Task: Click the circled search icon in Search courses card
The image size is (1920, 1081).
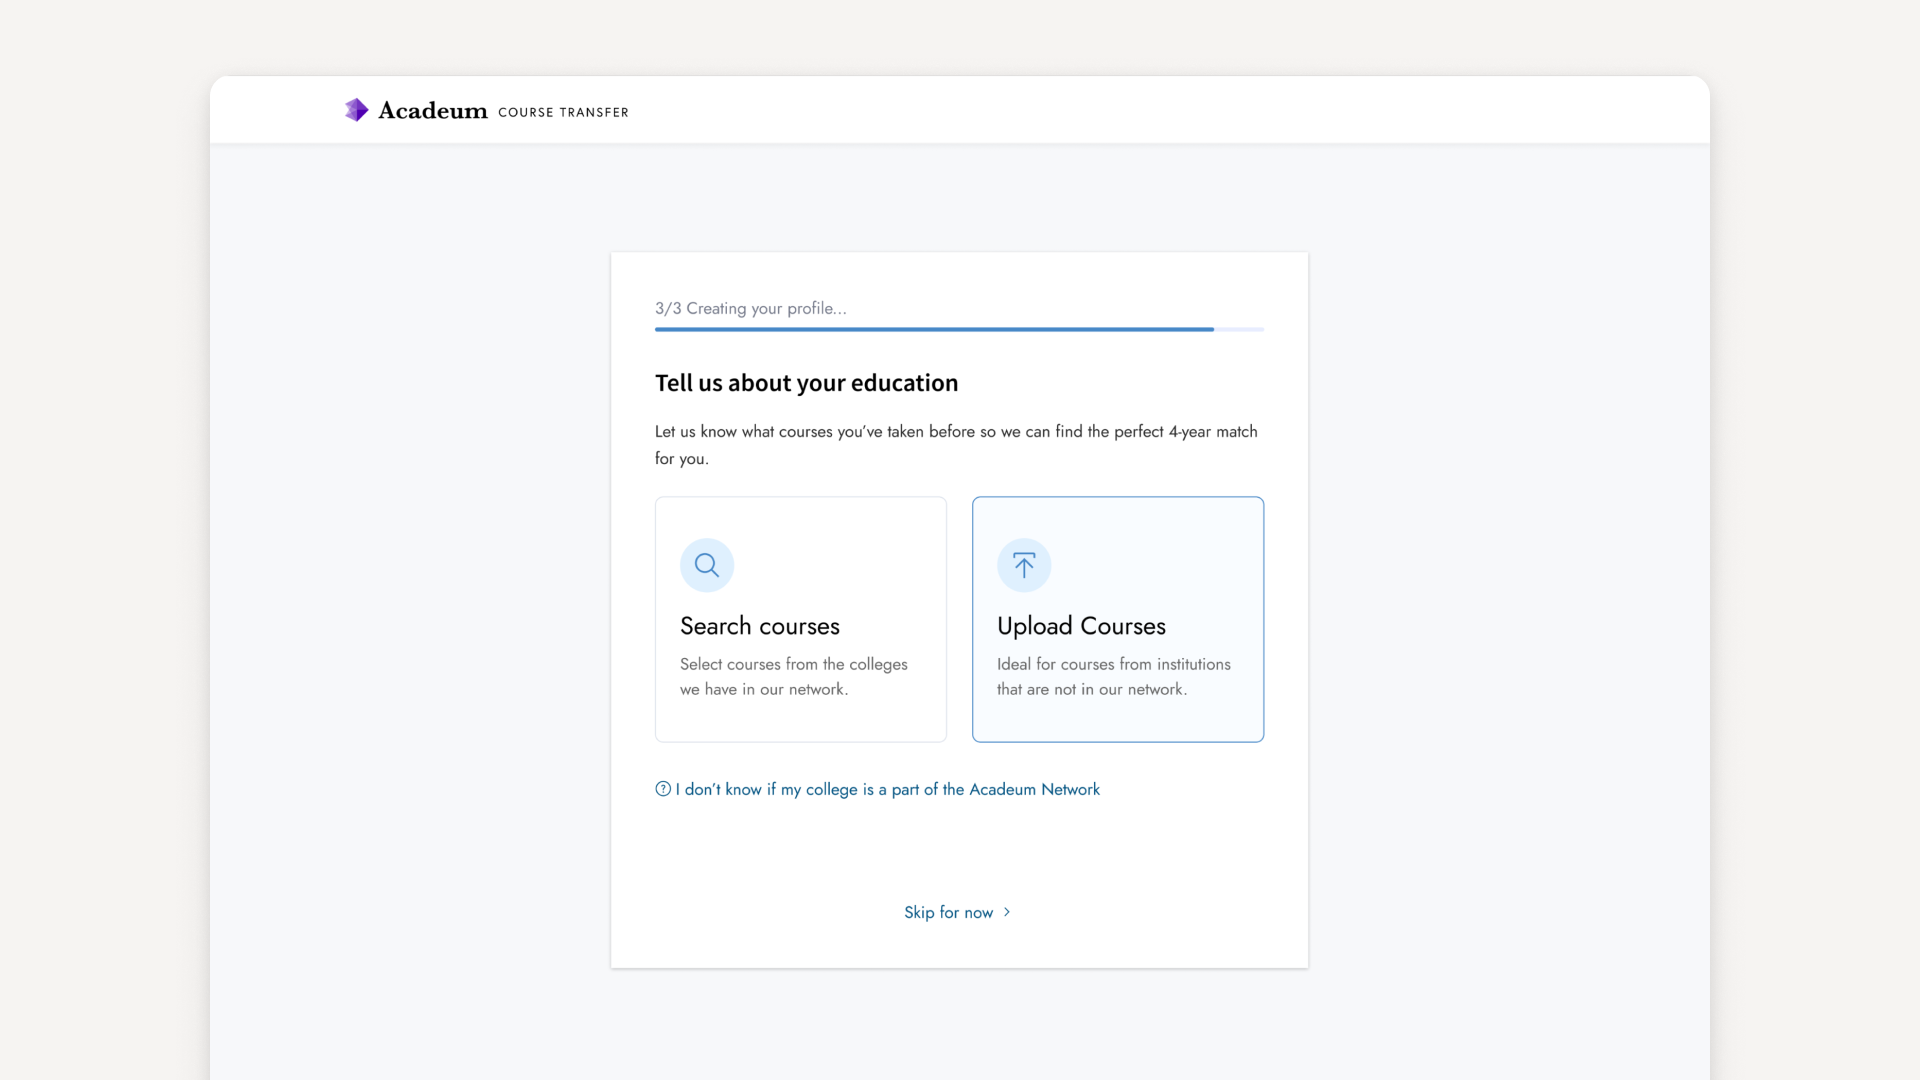Action: tap(707, 565)
